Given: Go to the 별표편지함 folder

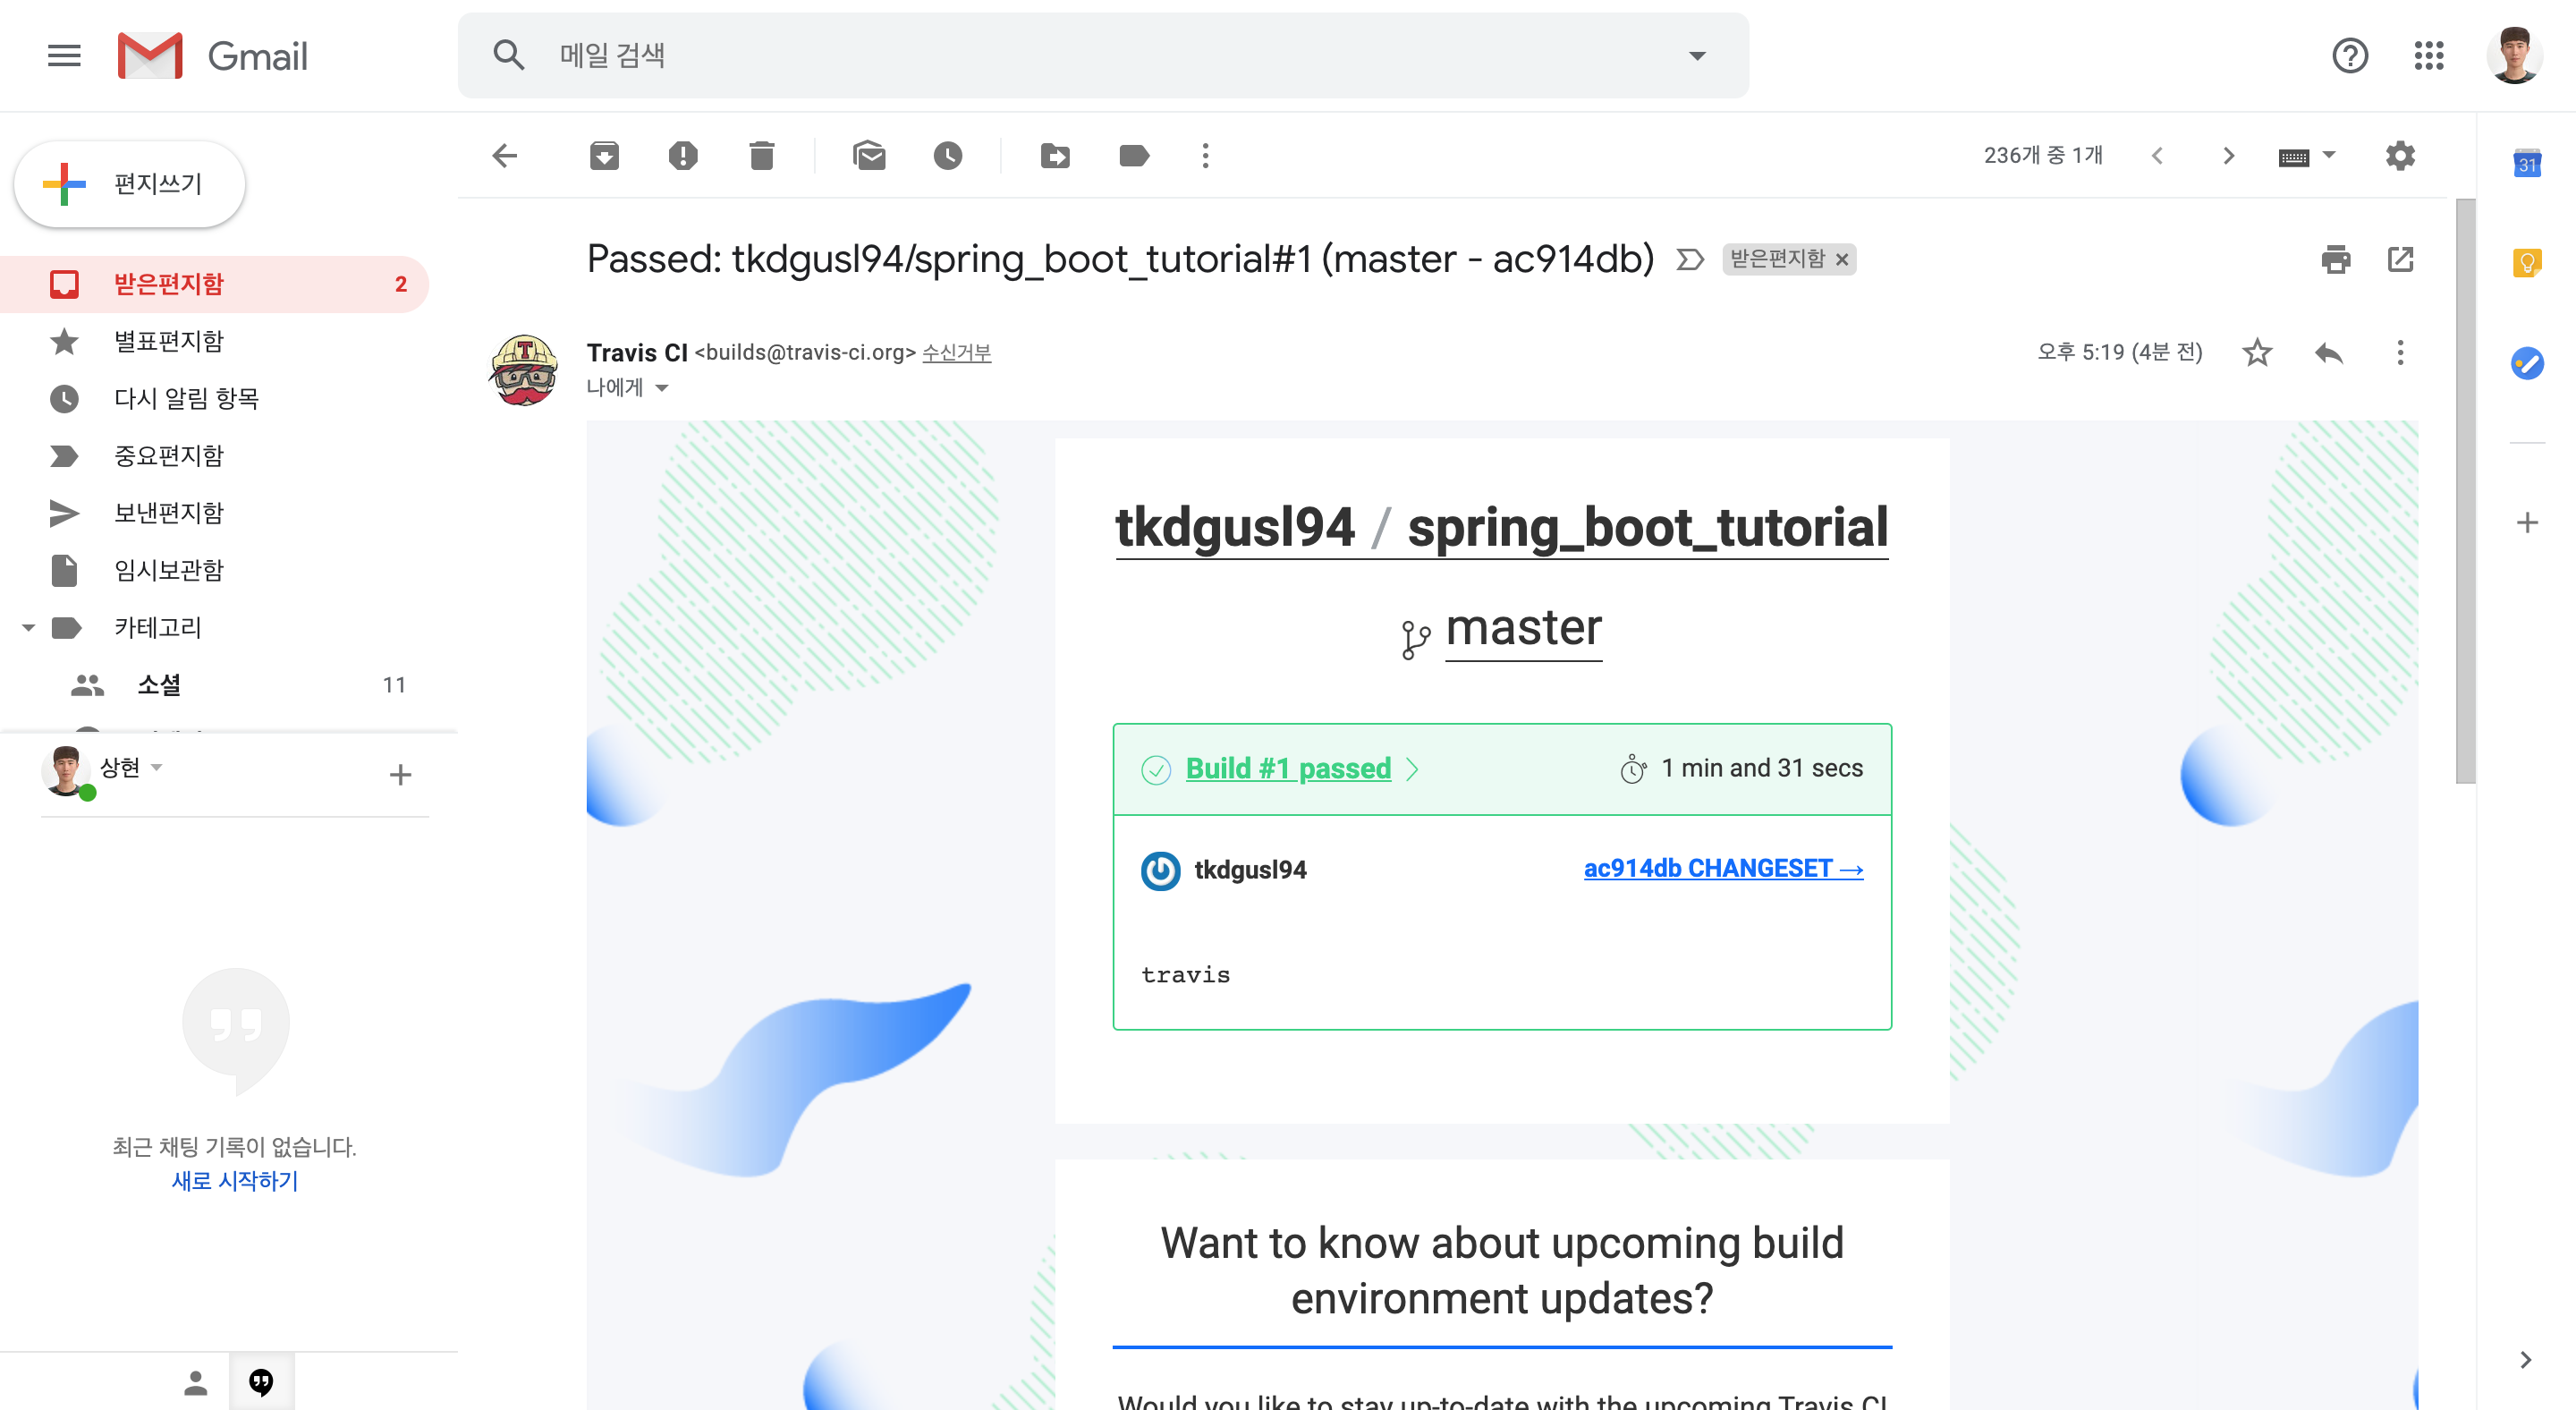Looking at the screenshot, I should pyautogui.click(x=168, y=341).
